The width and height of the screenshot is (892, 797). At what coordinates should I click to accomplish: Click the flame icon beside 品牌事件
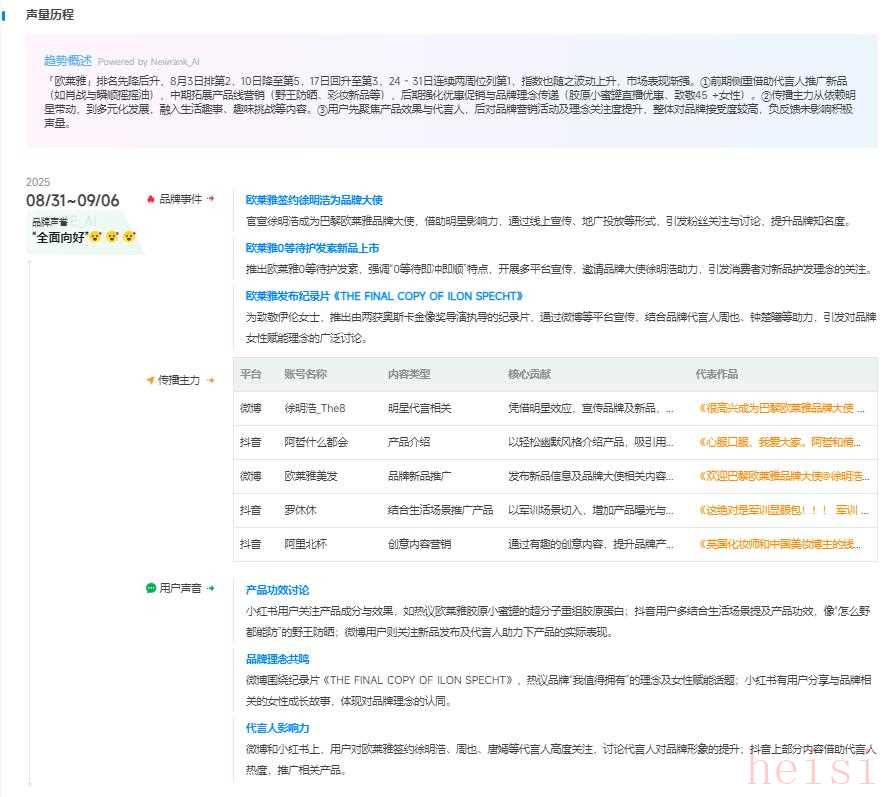(151, 199)
